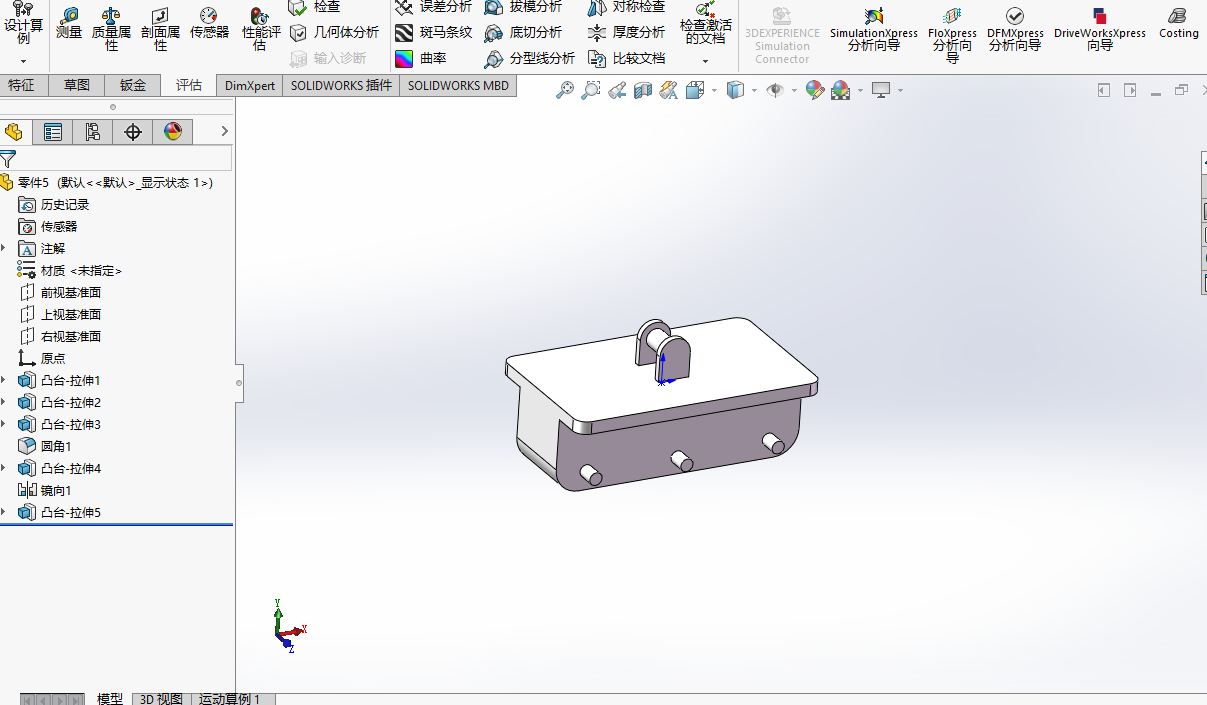Image resolution: width=1207 pixels, height=705 pixels.
Task: Open the Costing tool
Action: tap(1179, 23)
